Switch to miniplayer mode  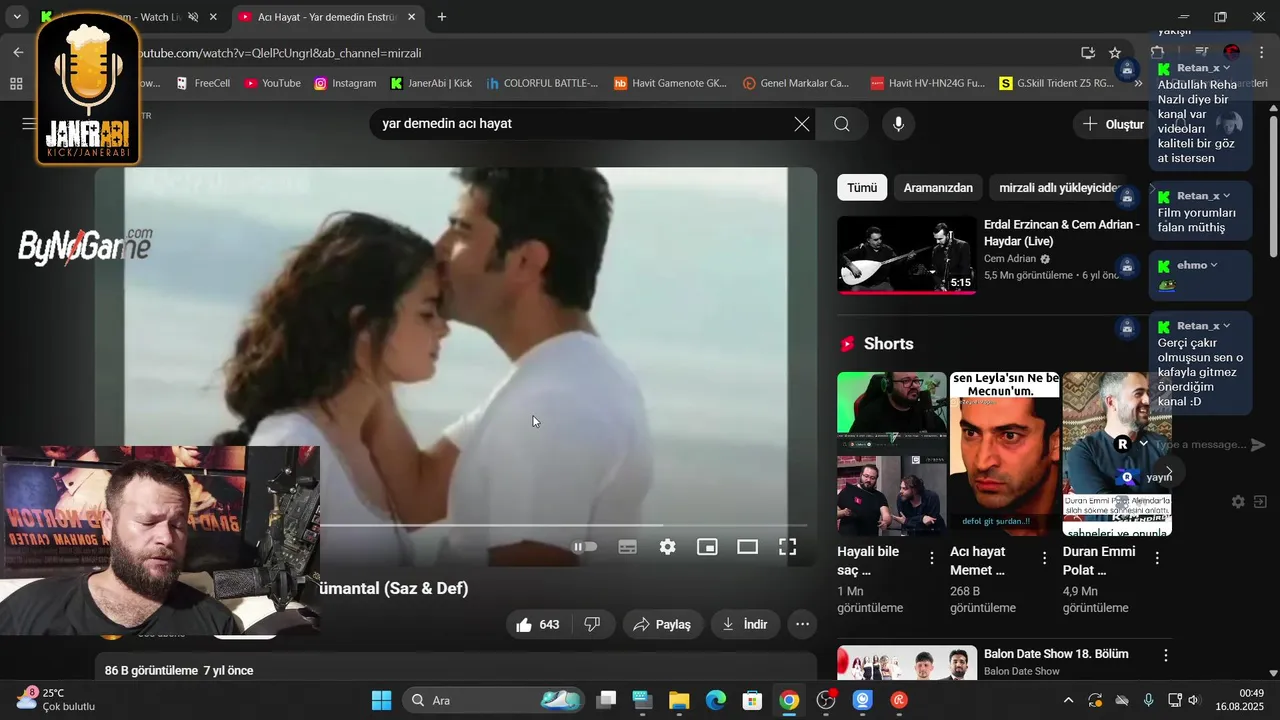pos(707,547)
